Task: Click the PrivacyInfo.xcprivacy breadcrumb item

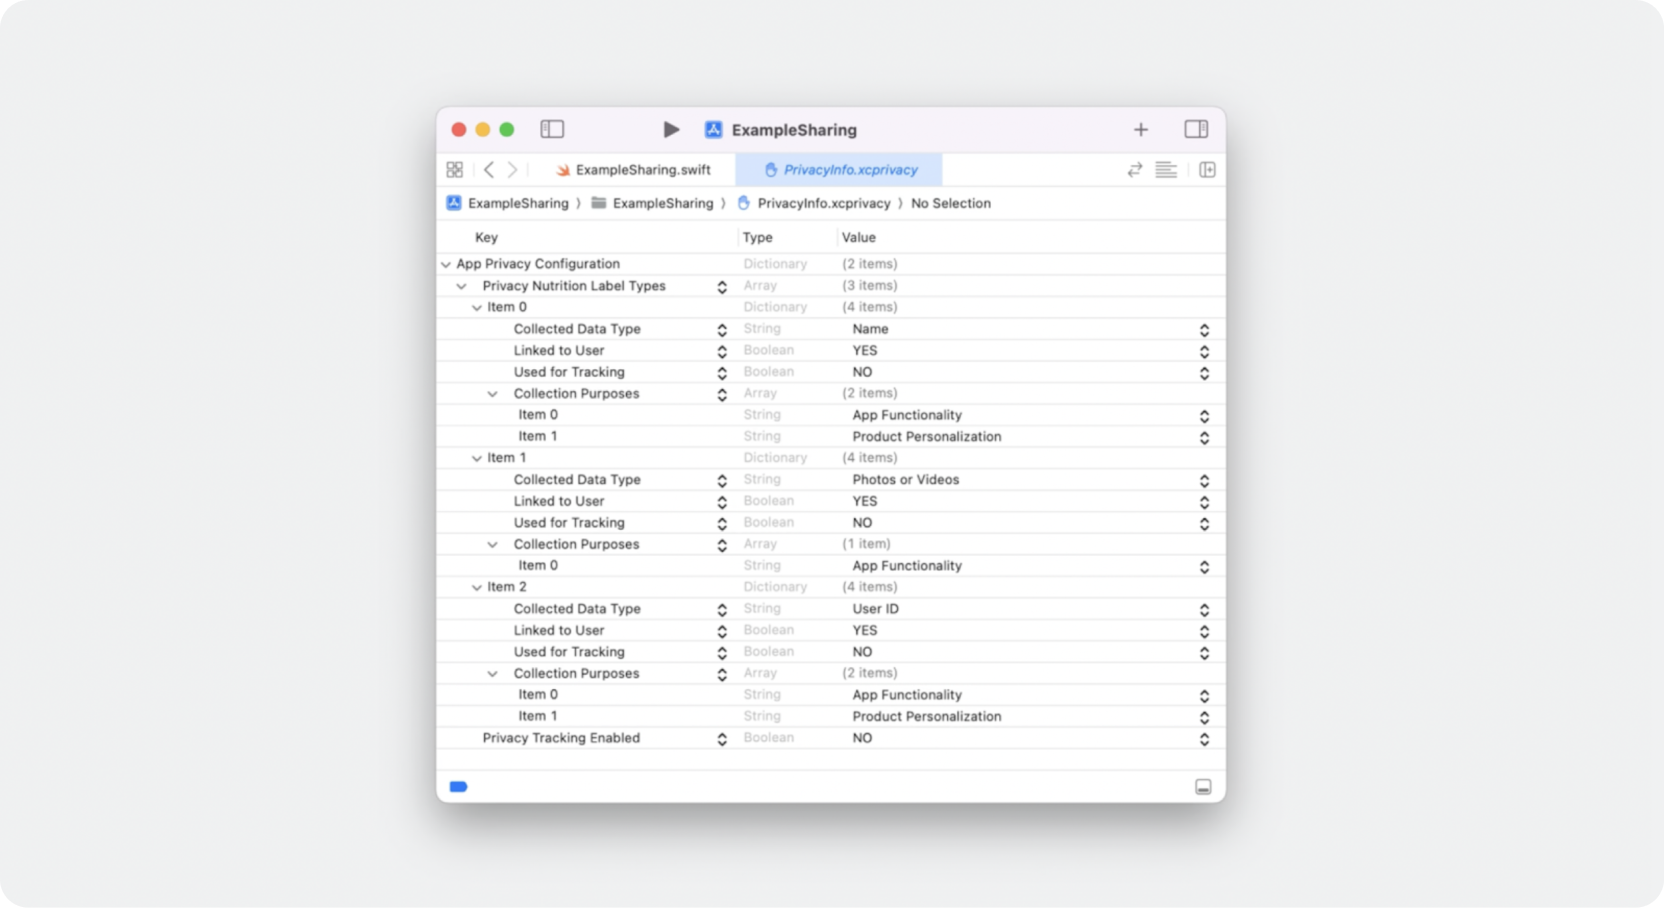Action: pyautogui.click(x=813, y=203)
